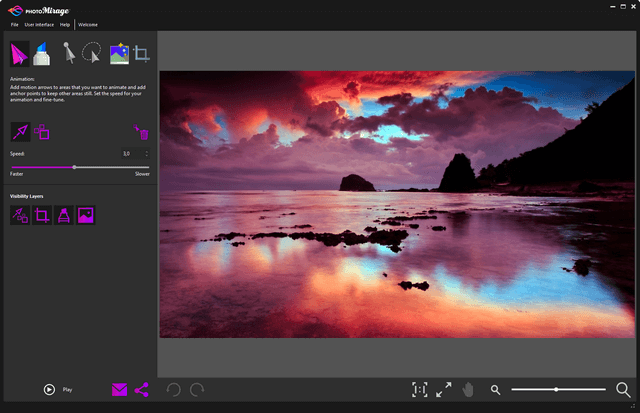Click the Speed value stepper arrows
Screen dimensions: 640x413
coord(146,154)
